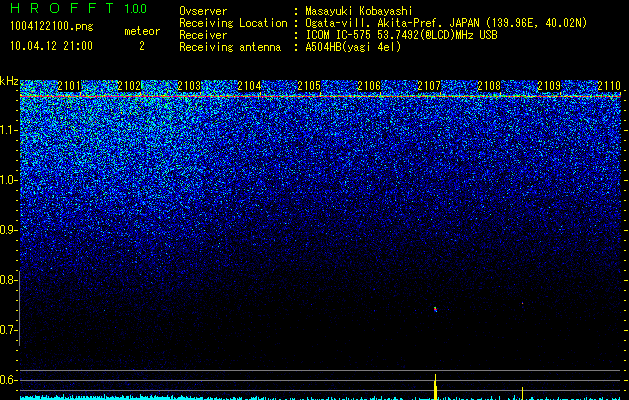Click the 0.8 kHz axis label
629x400 pixels.
(x=9, y=280)
